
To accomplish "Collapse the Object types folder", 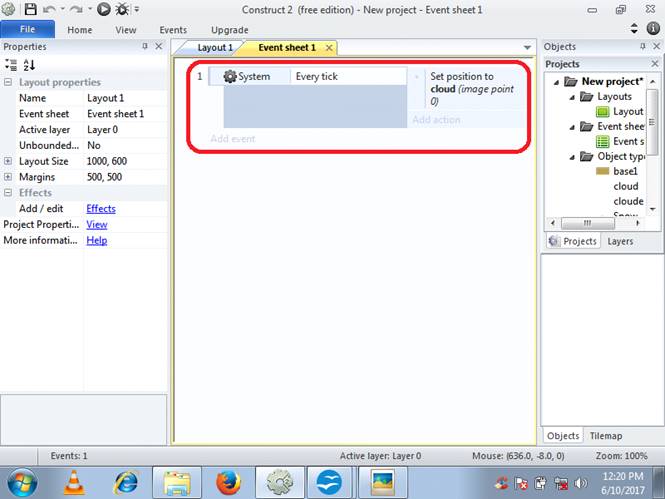I will click(572, 157).
